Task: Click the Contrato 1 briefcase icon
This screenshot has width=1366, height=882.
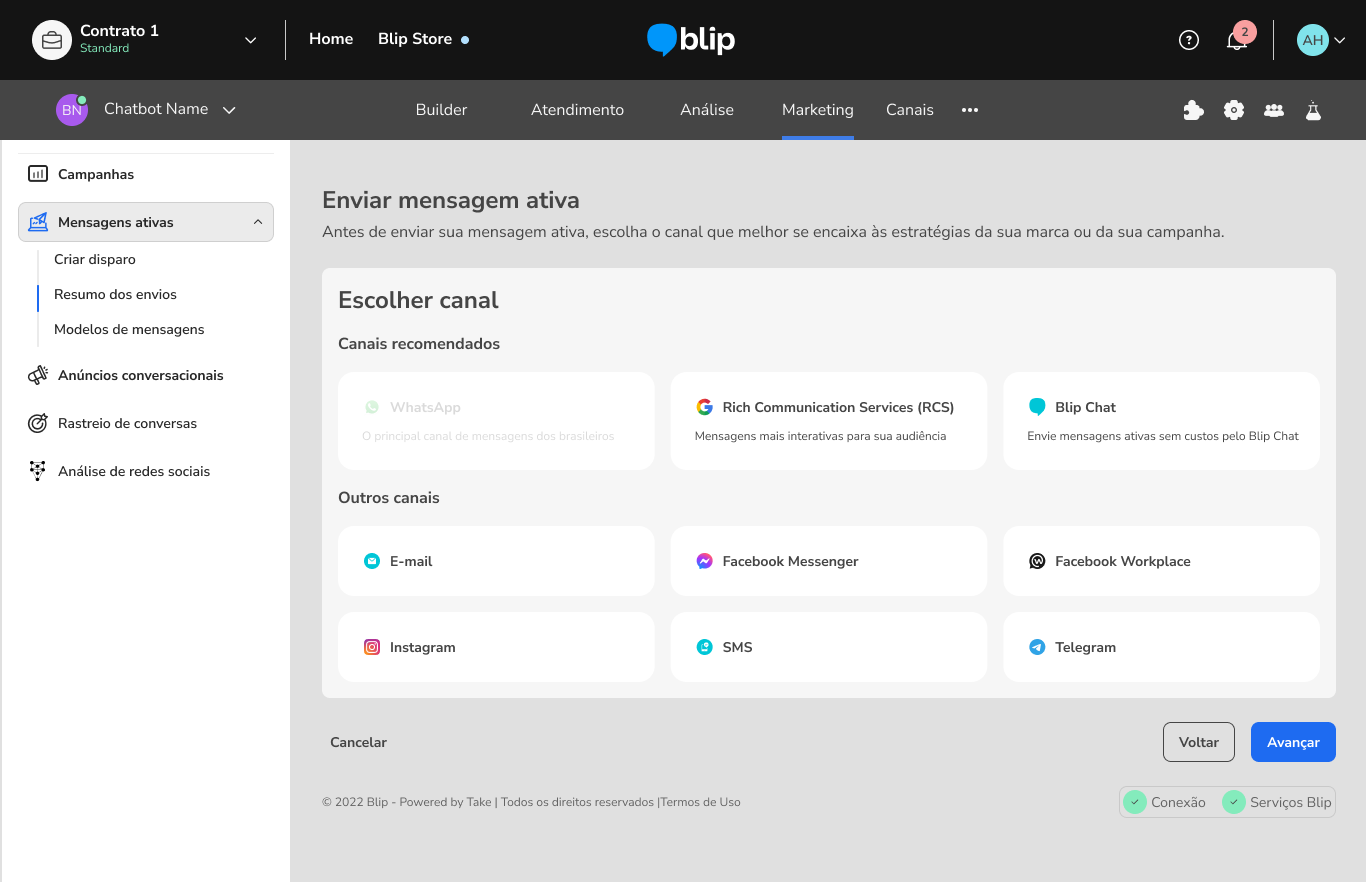Action: [x=51, y=40]
